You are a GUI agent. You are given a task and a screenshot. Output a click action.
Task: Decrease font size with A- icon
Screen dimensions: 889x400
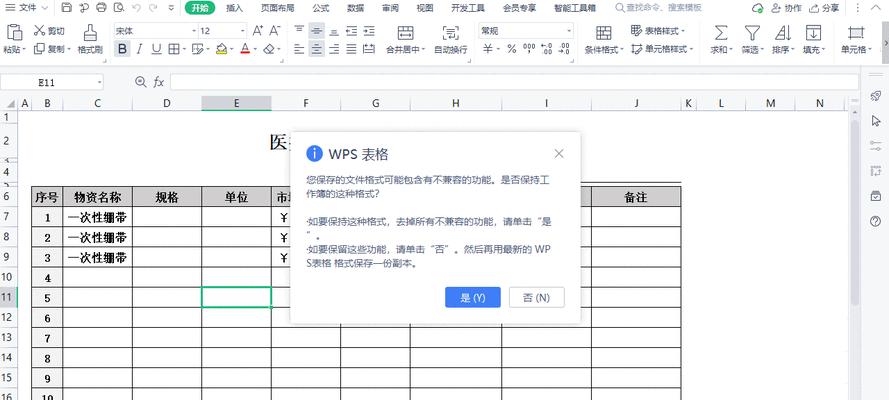pos(275,31)
